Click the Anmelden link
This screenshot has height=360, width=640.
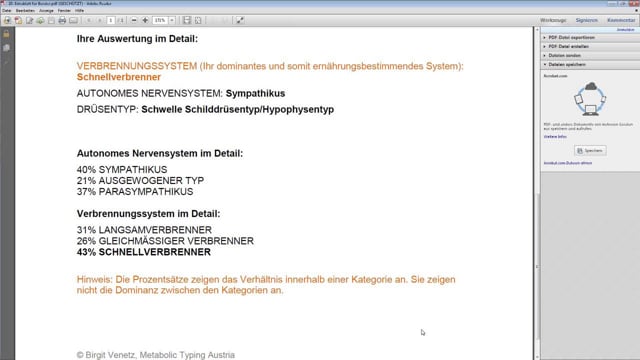[625, 30]
